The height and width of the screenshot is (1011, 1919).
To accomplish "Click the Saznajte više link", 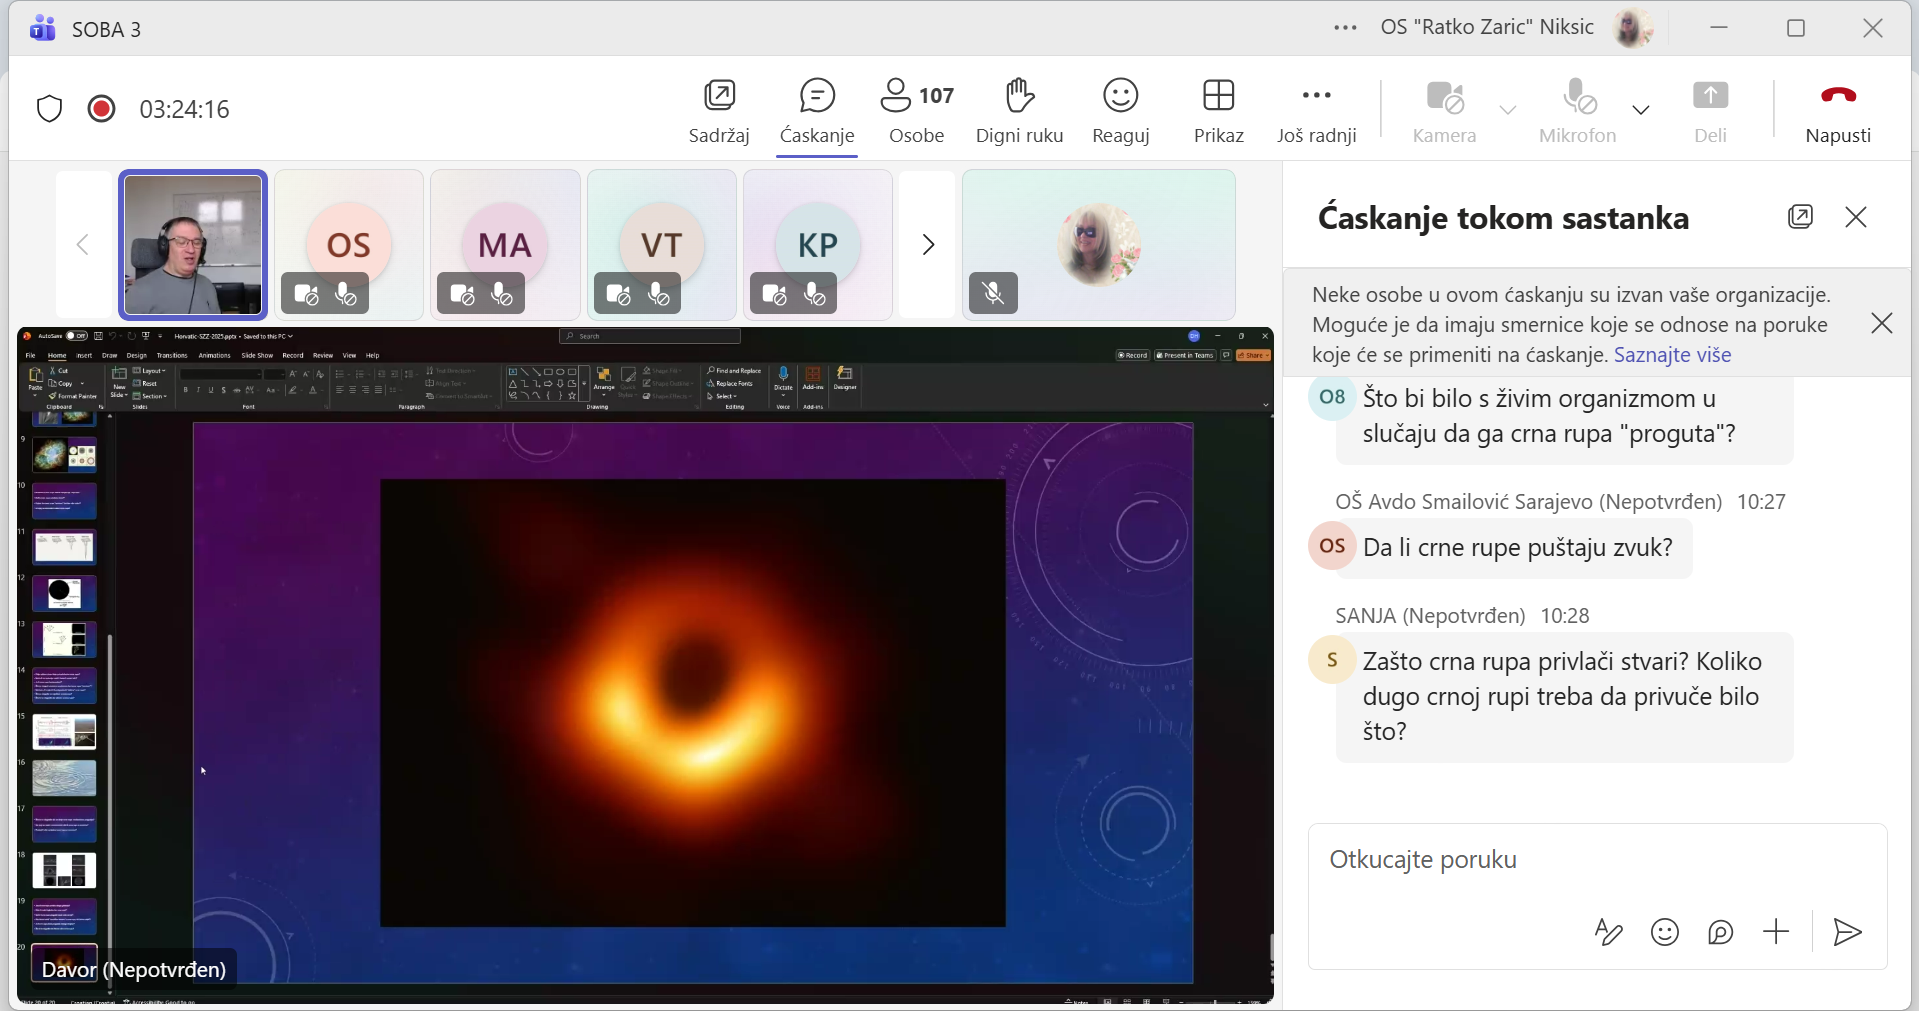I will [1672, 355].
